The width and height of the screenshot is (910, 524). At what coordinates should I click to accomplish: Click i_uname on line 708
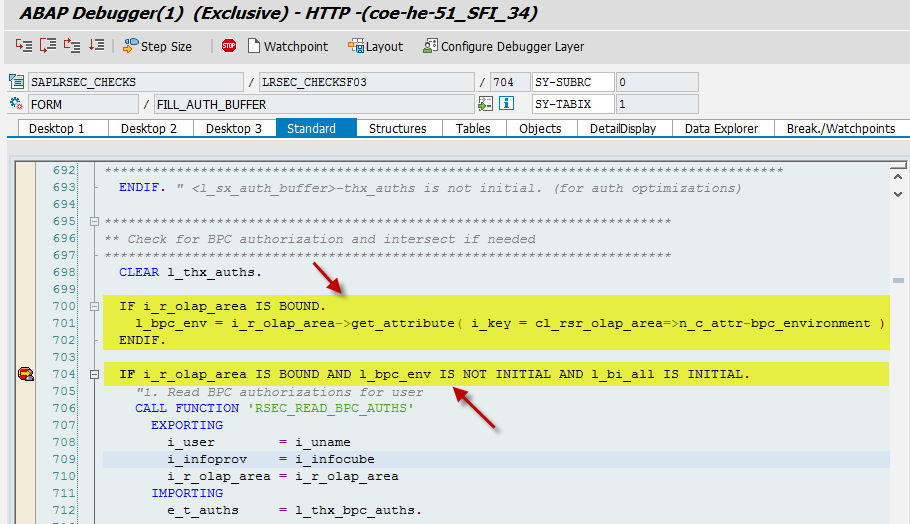tap(323, 442)
